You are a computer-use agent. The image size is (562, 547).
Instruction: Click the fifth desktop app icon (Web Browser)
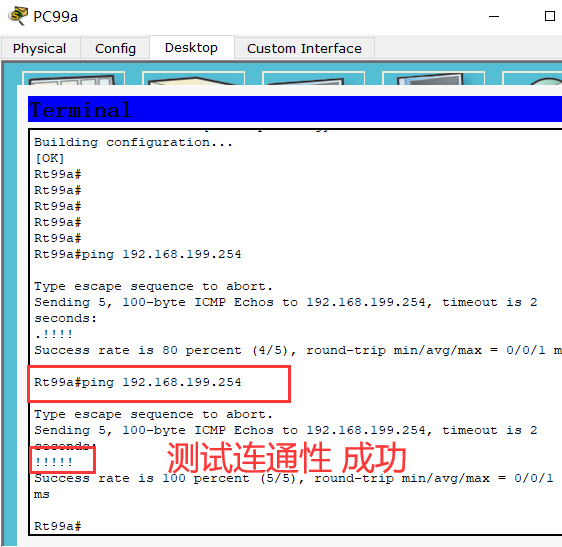click(x=532, y=79)
